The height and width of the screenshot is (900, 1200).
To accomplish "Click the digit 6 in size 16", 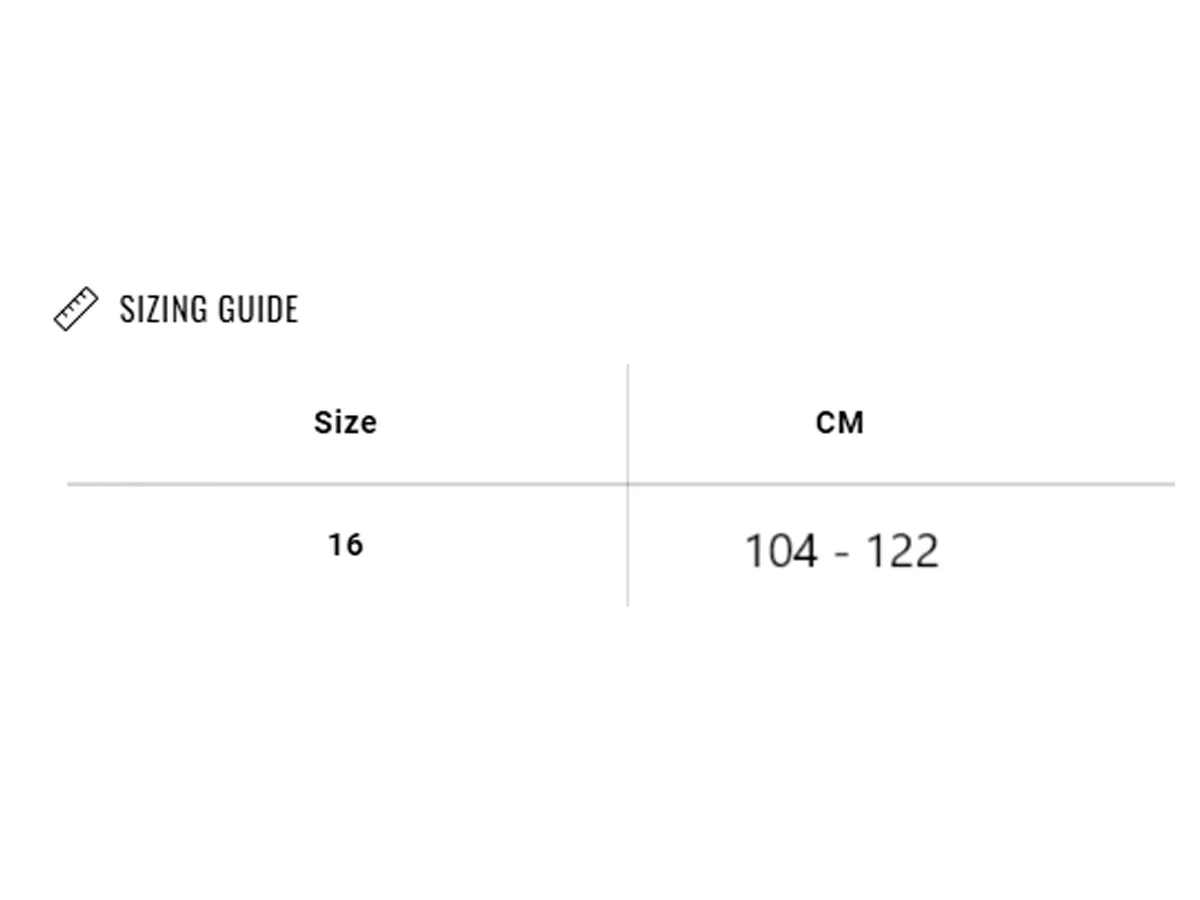I will [354, 545].
